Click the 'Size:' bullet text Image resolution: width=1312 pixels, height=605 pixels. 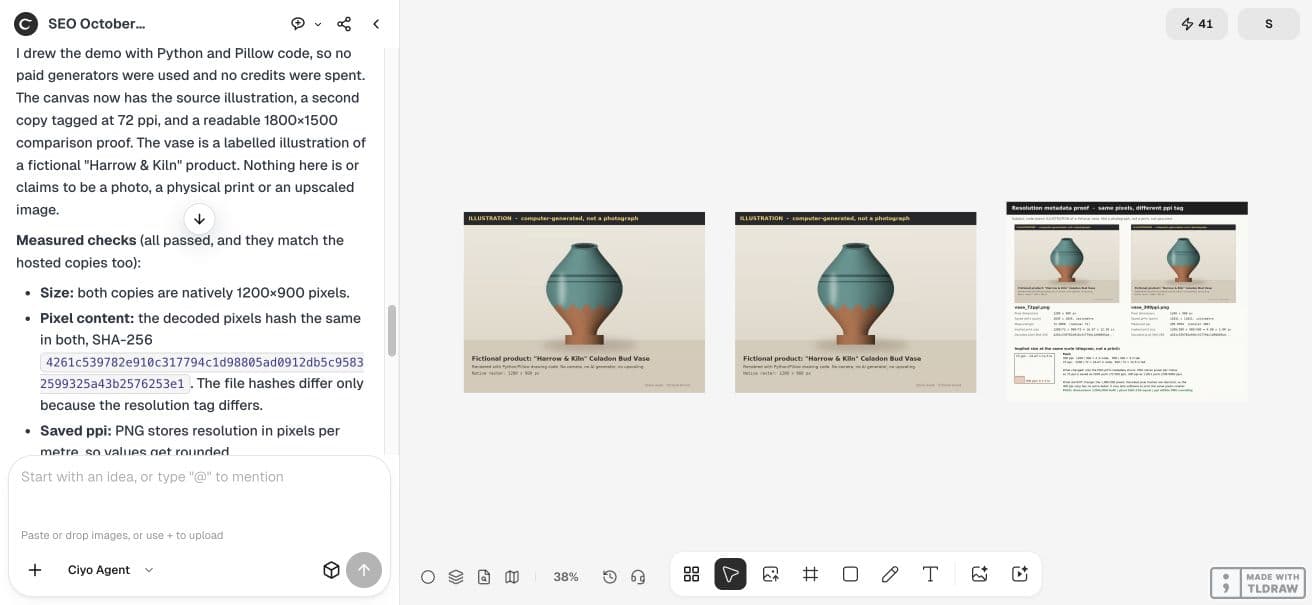pos(57,293)
